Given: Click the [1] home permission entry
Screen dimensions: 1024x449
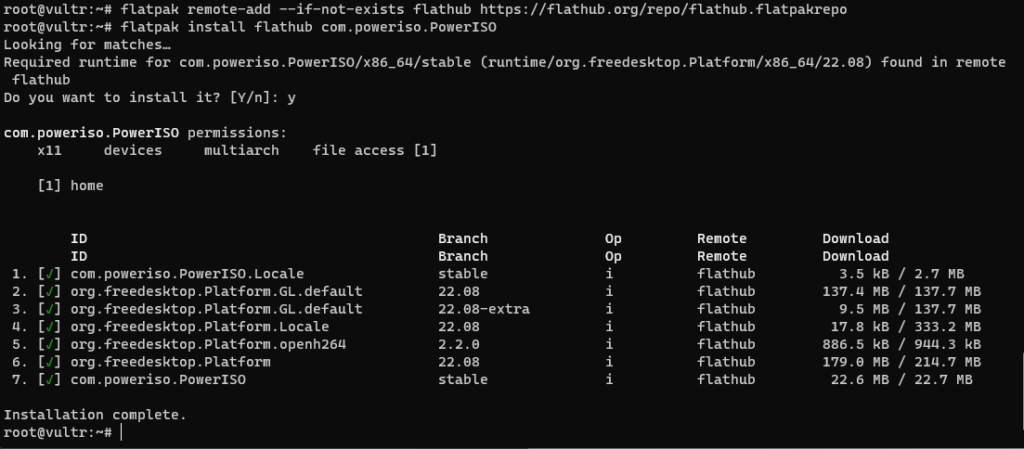Looking at the screenshot, I should tap(71, 186).
